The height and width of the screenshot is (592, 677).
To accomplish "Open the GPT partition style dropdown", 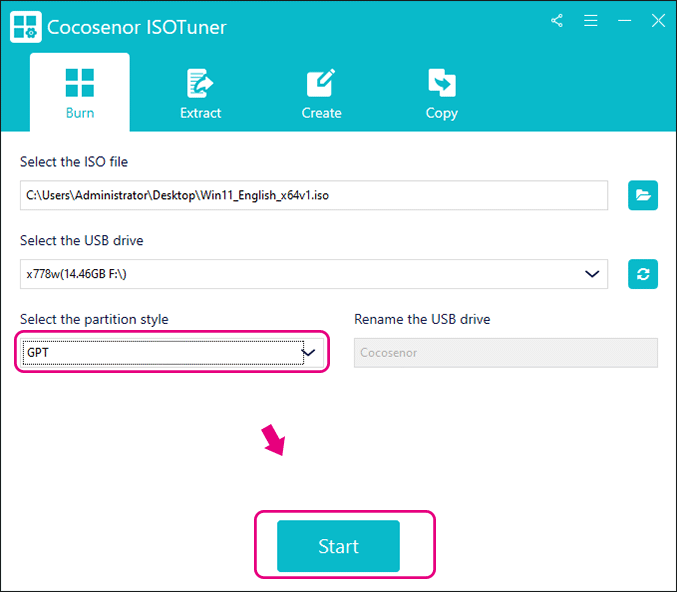I will [173, 352].
